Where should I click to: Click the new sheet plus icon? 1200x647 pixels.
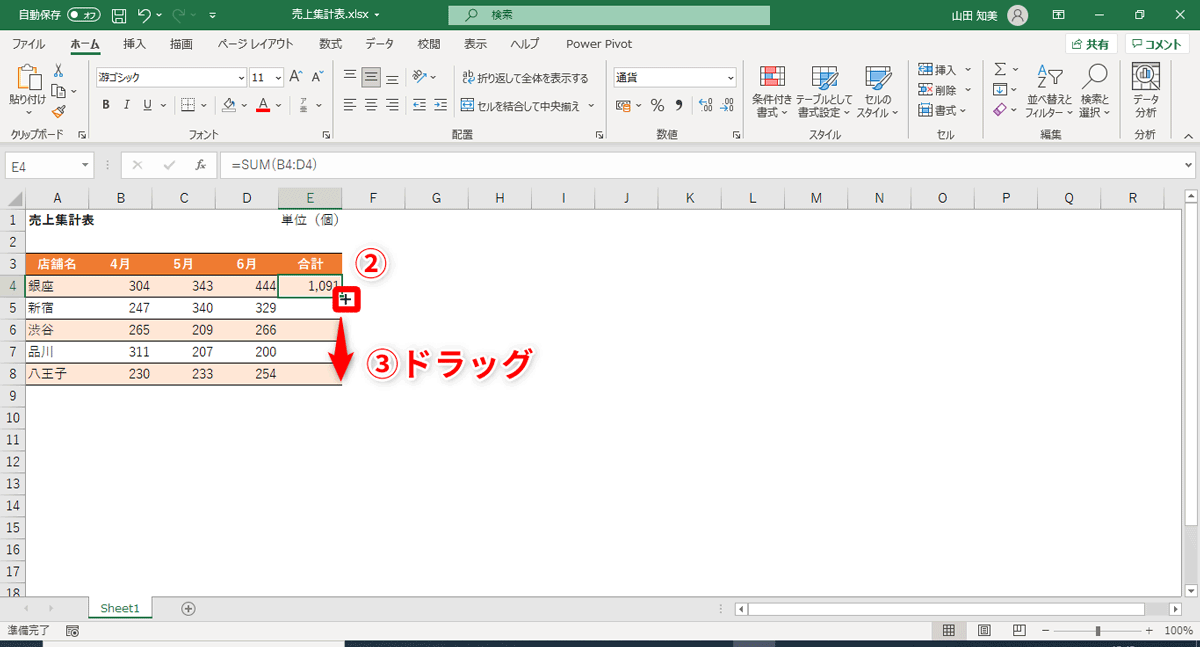point(188,608)
